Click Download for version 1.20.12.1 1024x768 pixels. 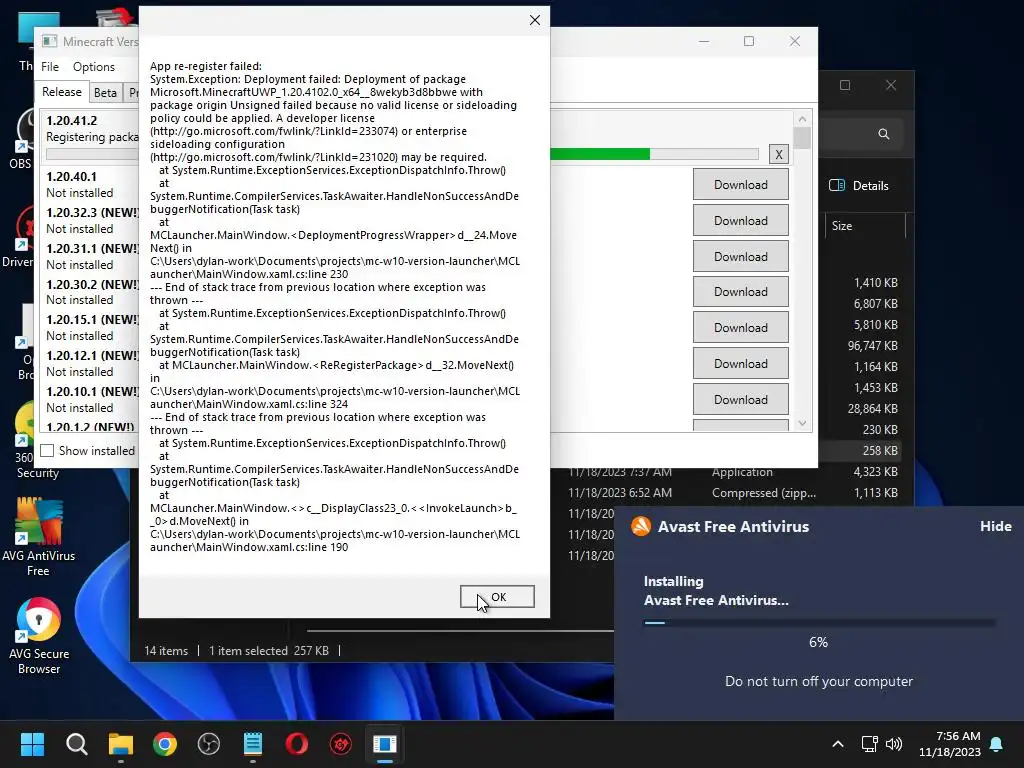point(741,364)
